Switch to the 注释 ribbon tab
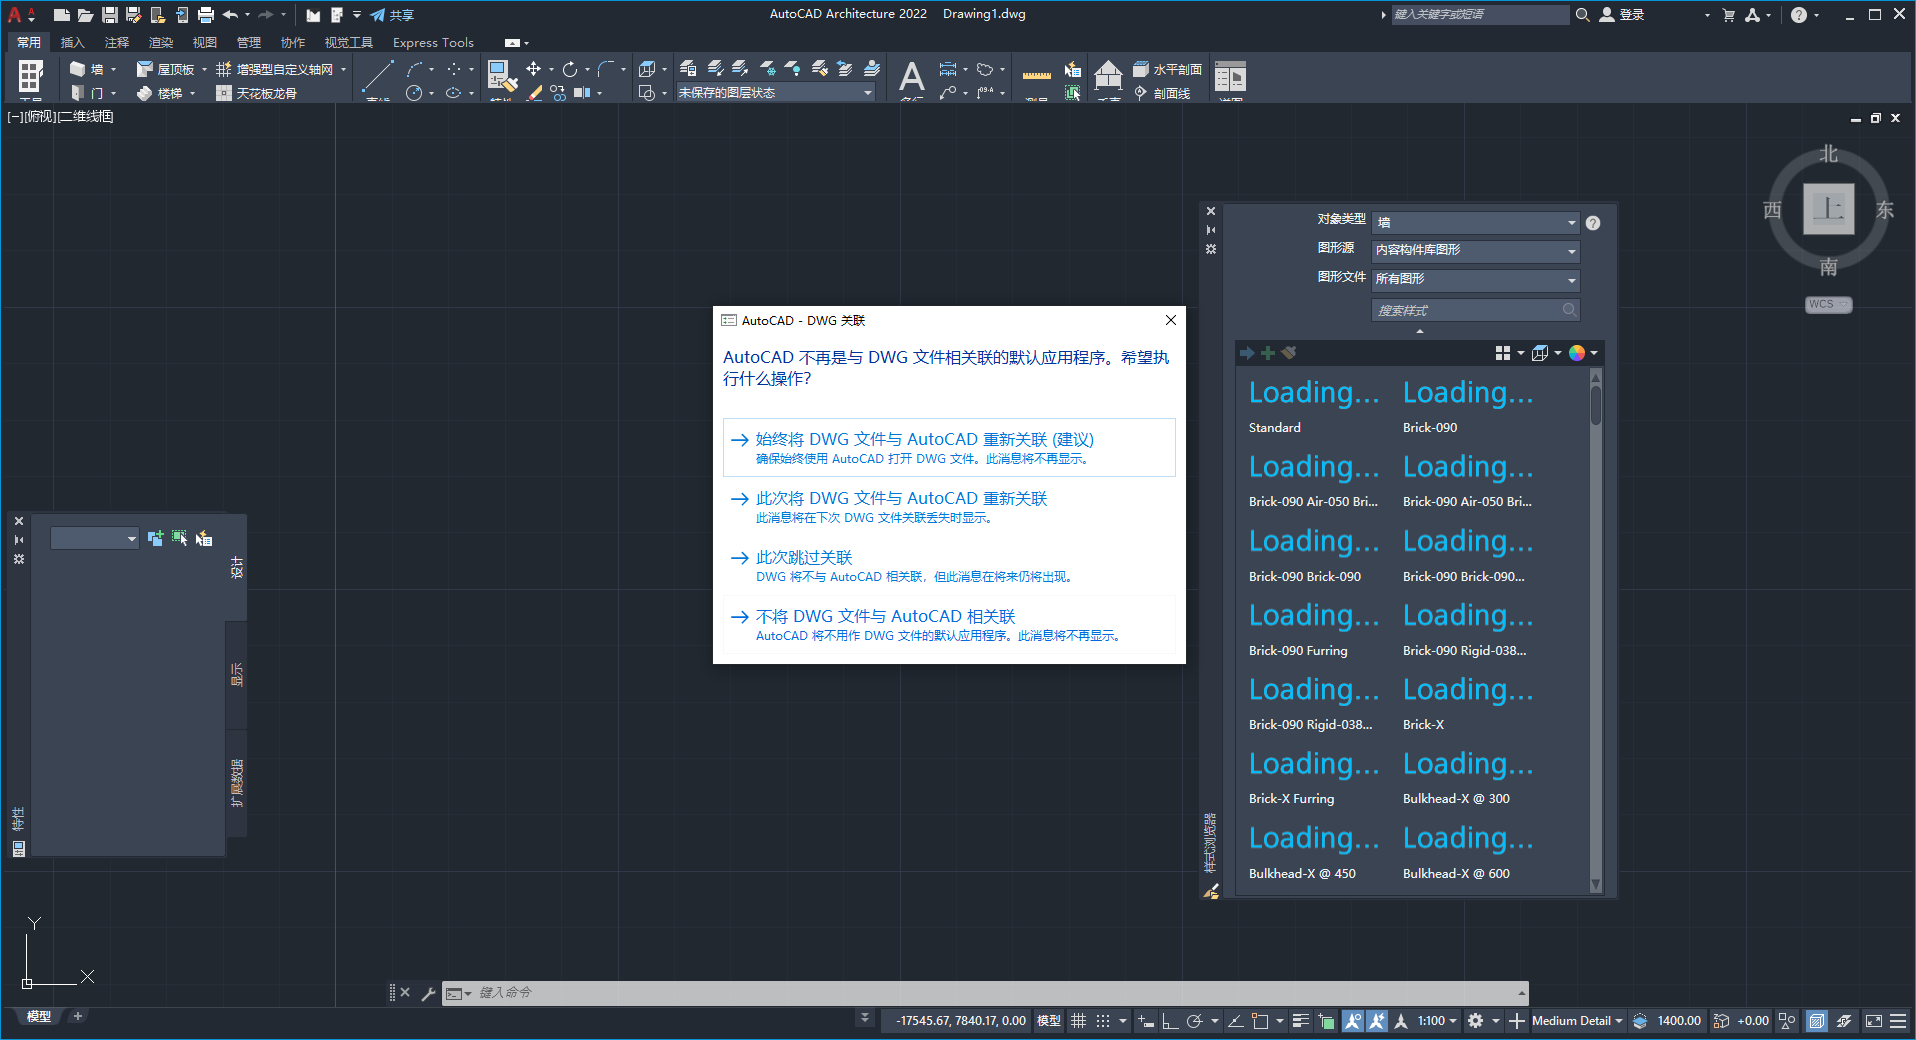Image resolution: width=1916 pixels, height=1040 pixels. click(x=117, y=42)
